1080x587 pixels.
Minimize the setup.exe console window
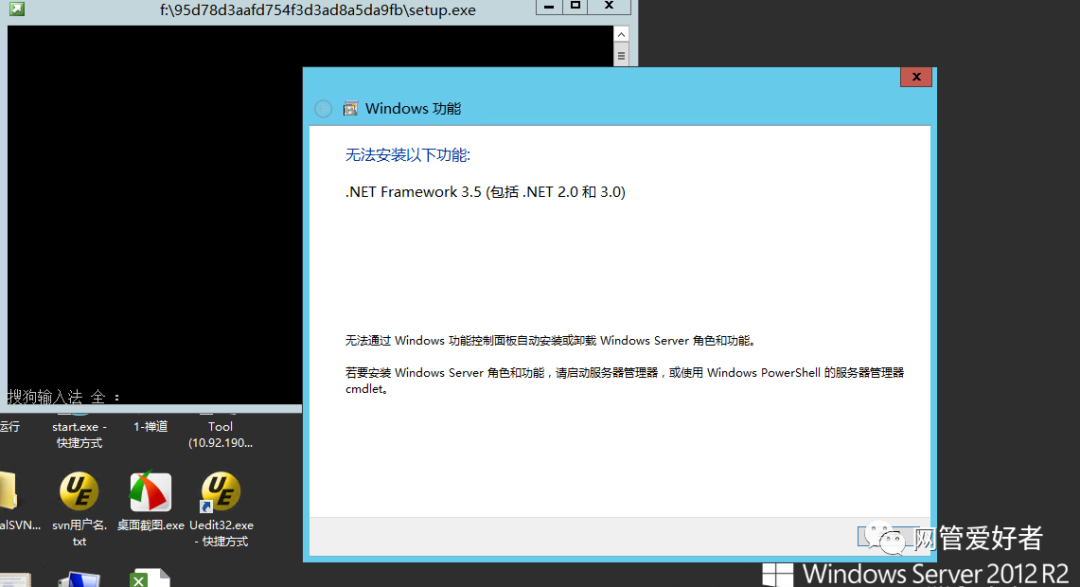(548, 6)
